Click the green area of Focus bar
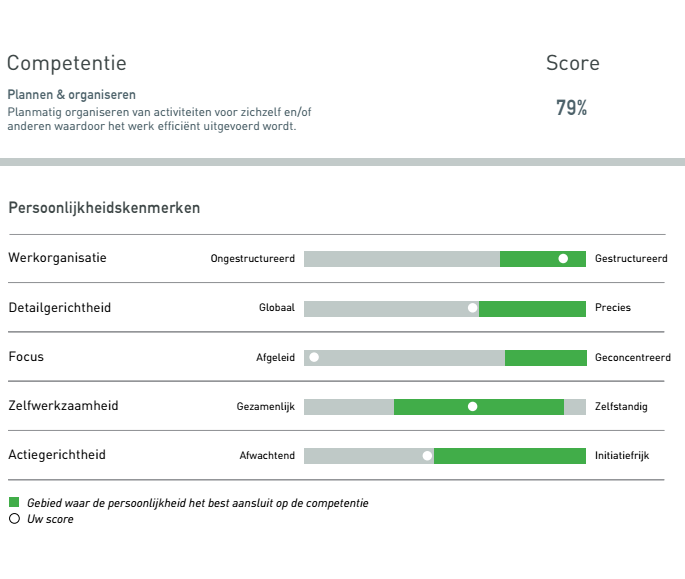This screenshot has height=579, width=685. [x=546, y=357]
